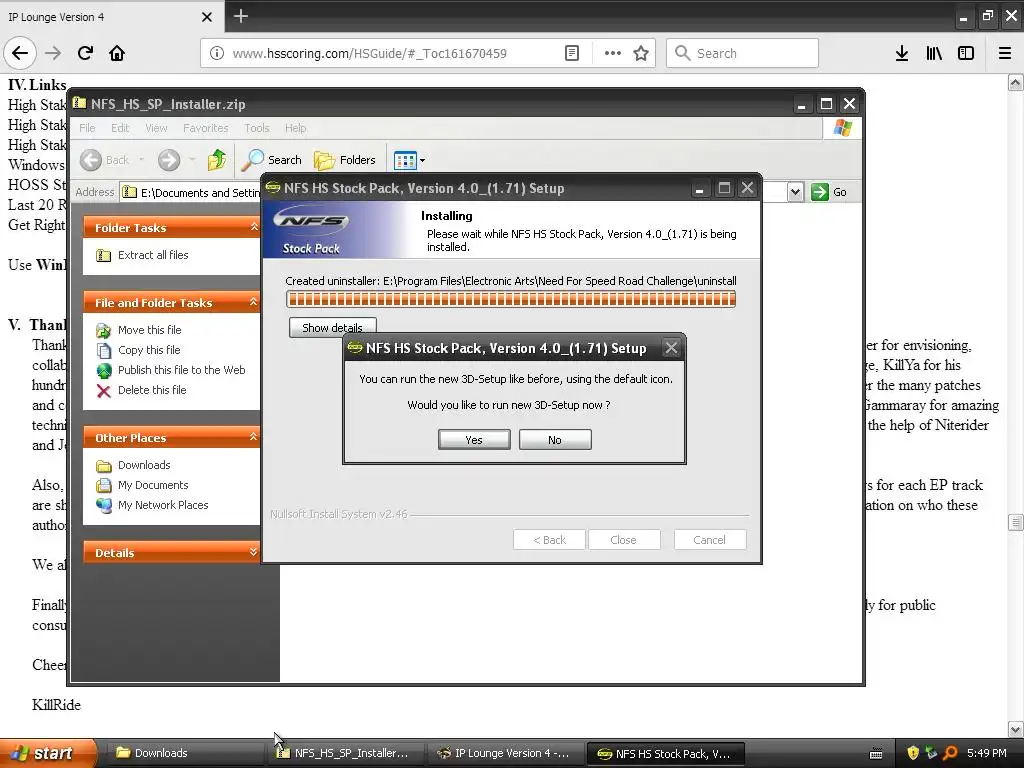Open the Explorer address bar dropdown
This screenshot has width=1024, height=768.
(795, 192)
